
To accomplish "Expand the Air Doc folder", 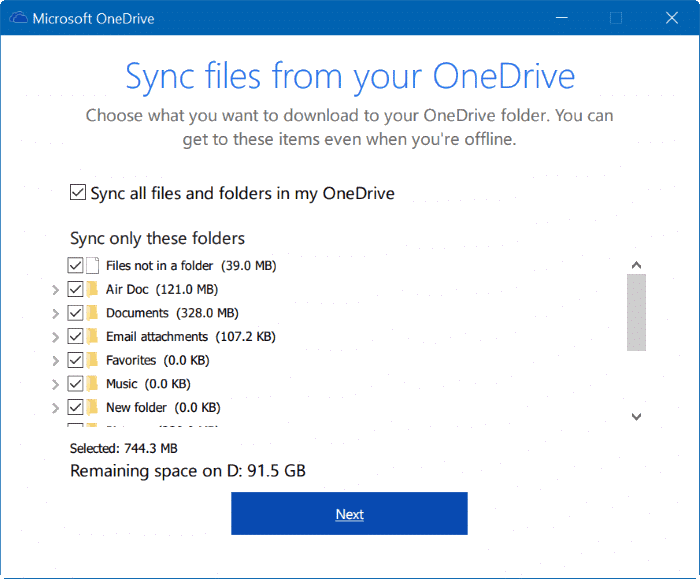I will coord(55,290).
